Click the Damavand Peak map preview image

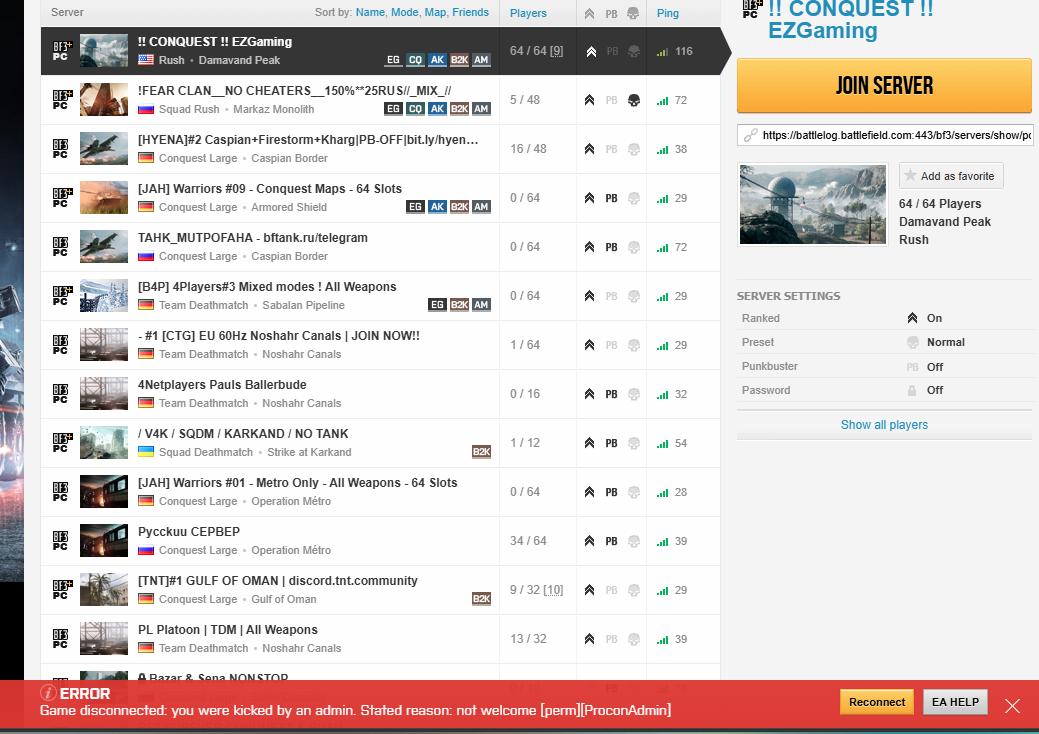812,205
